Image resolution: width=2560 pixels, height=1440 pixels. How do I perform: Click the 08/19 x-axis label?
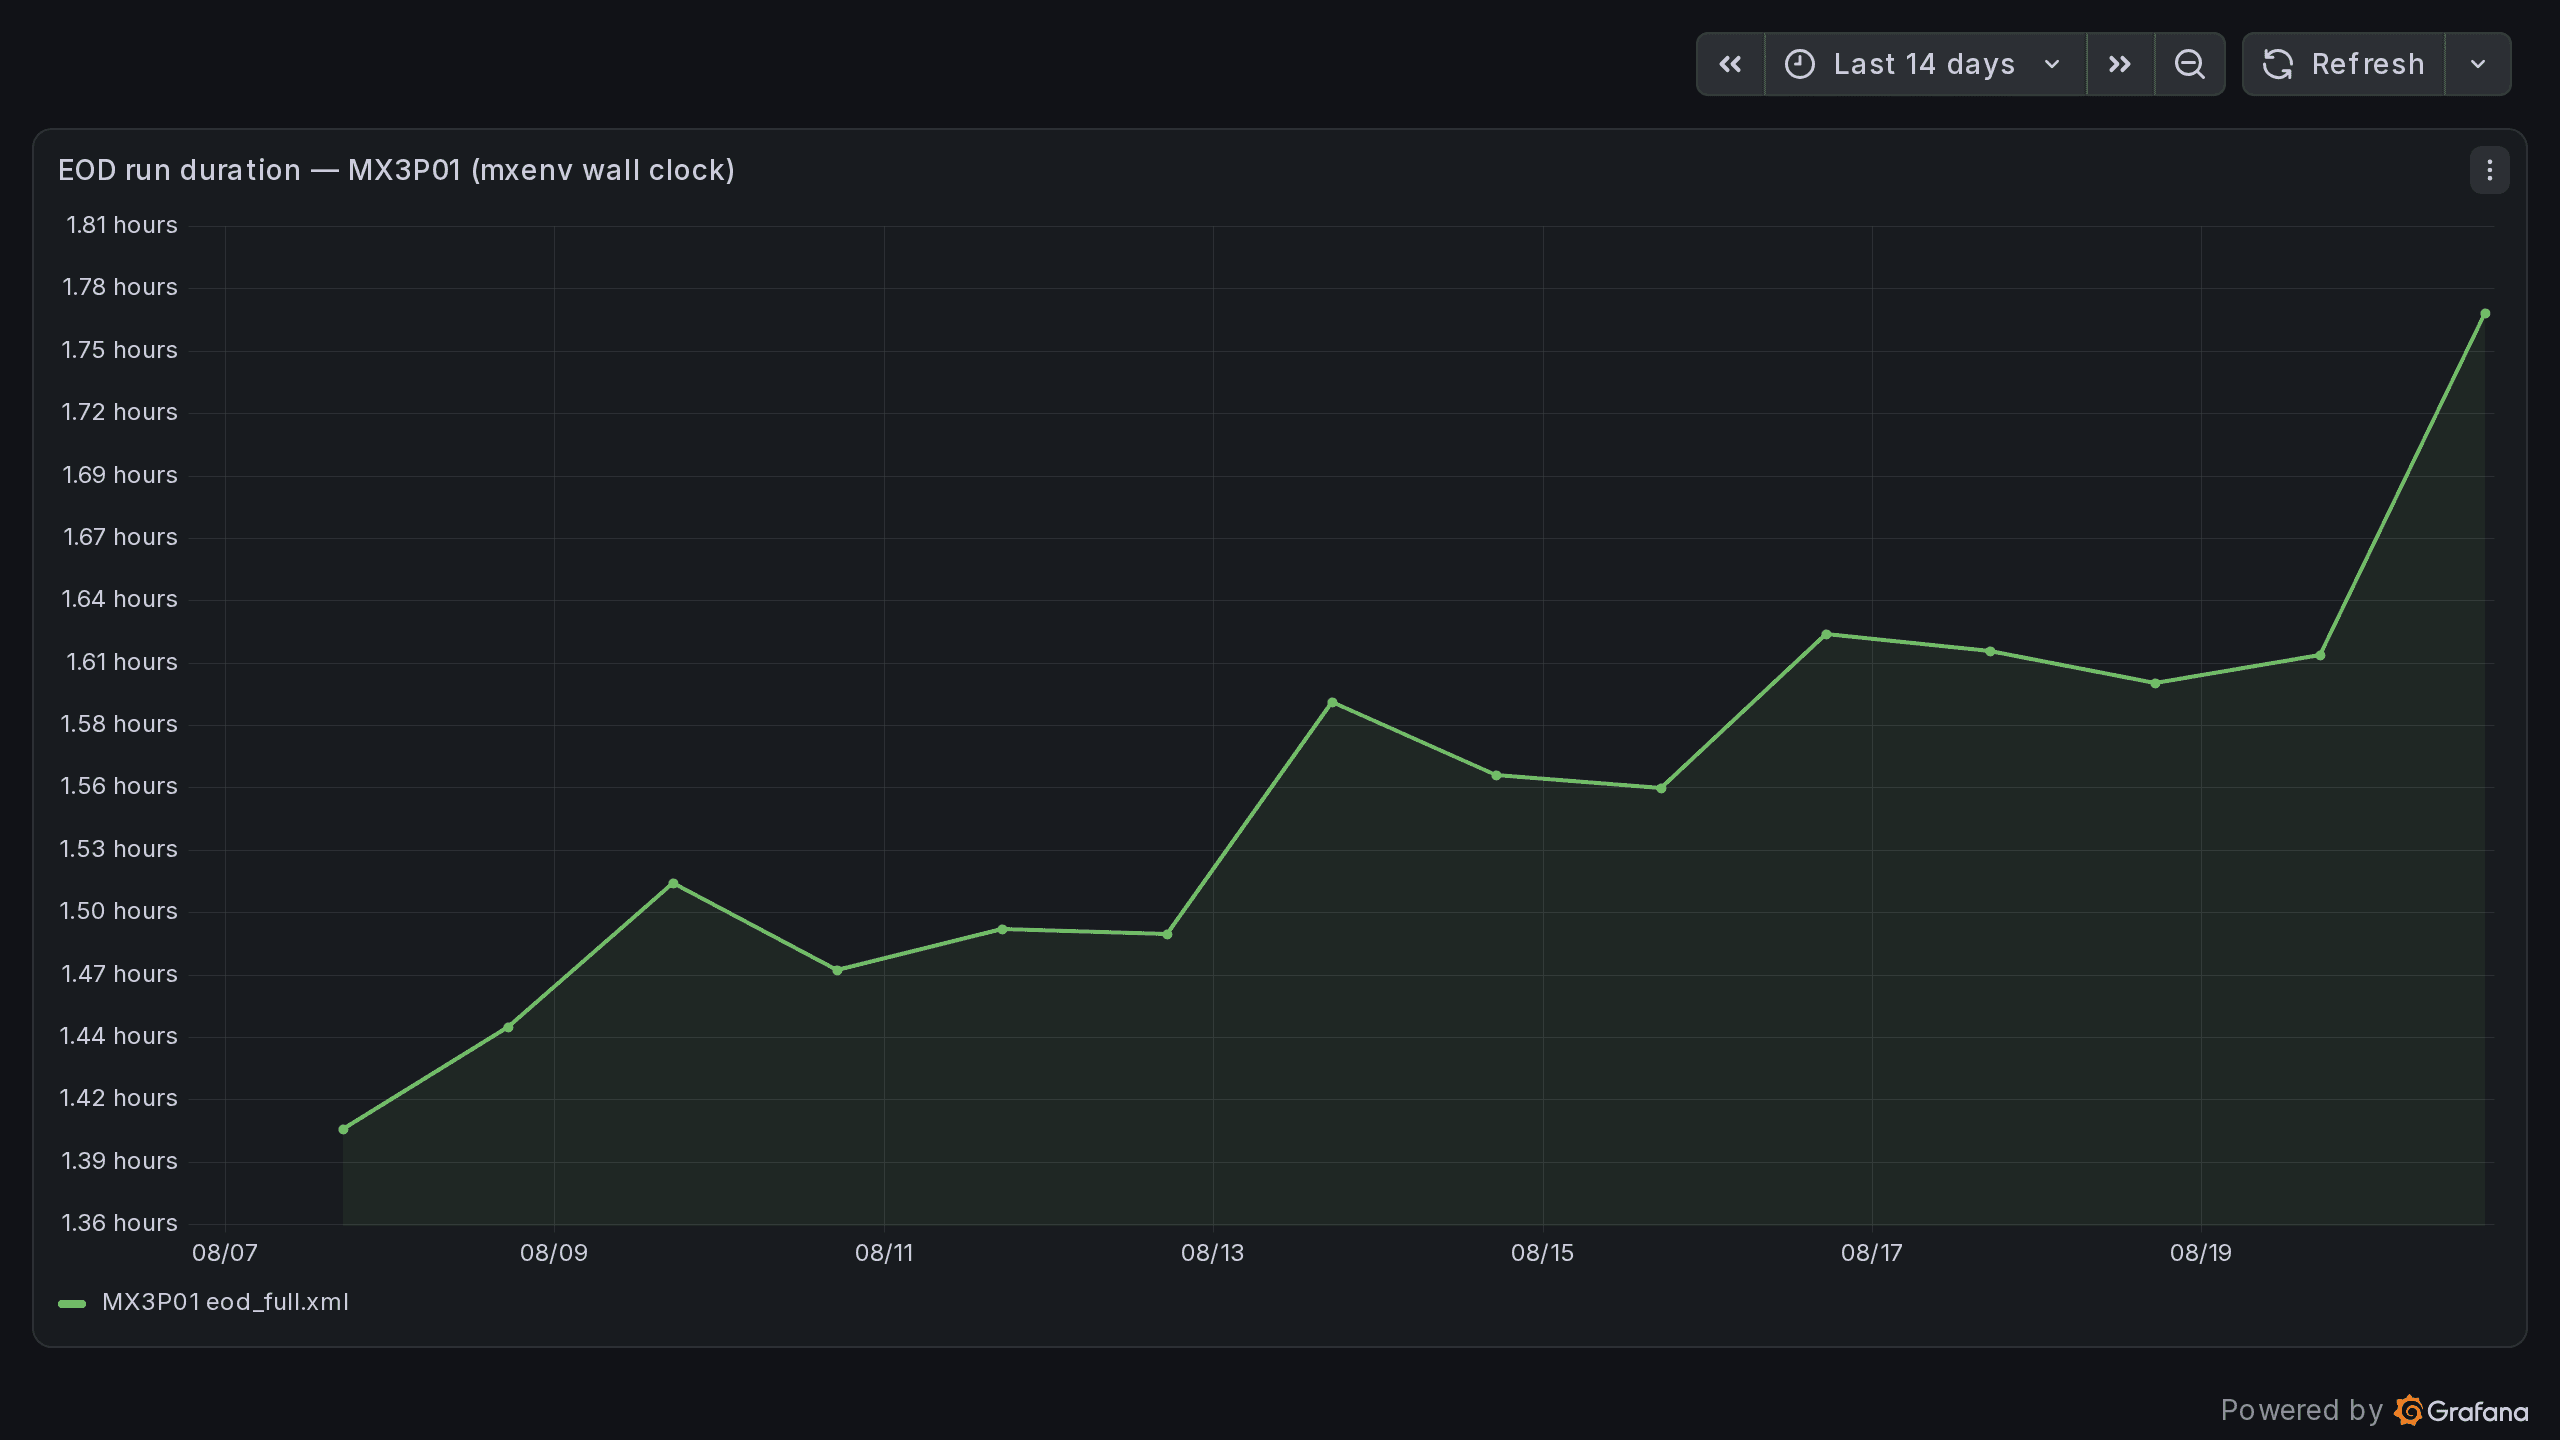click(x=2200, y=1253)
